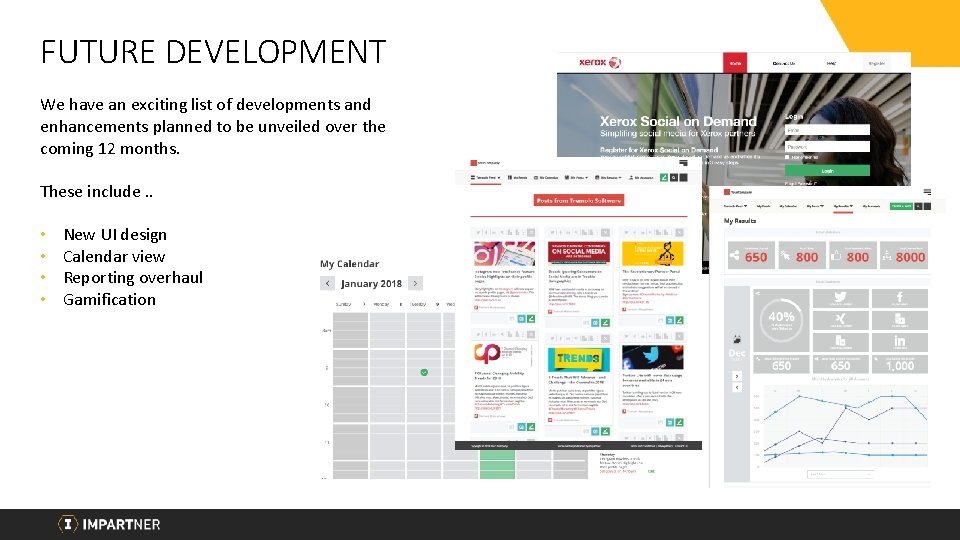
Task: Click the green Login button
Action: click(x=827, y=171)
